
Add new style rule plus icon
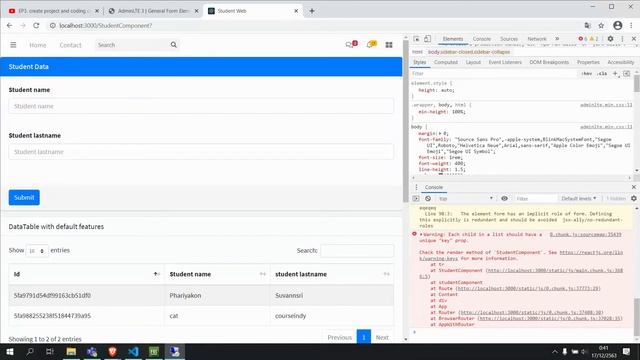616,73
